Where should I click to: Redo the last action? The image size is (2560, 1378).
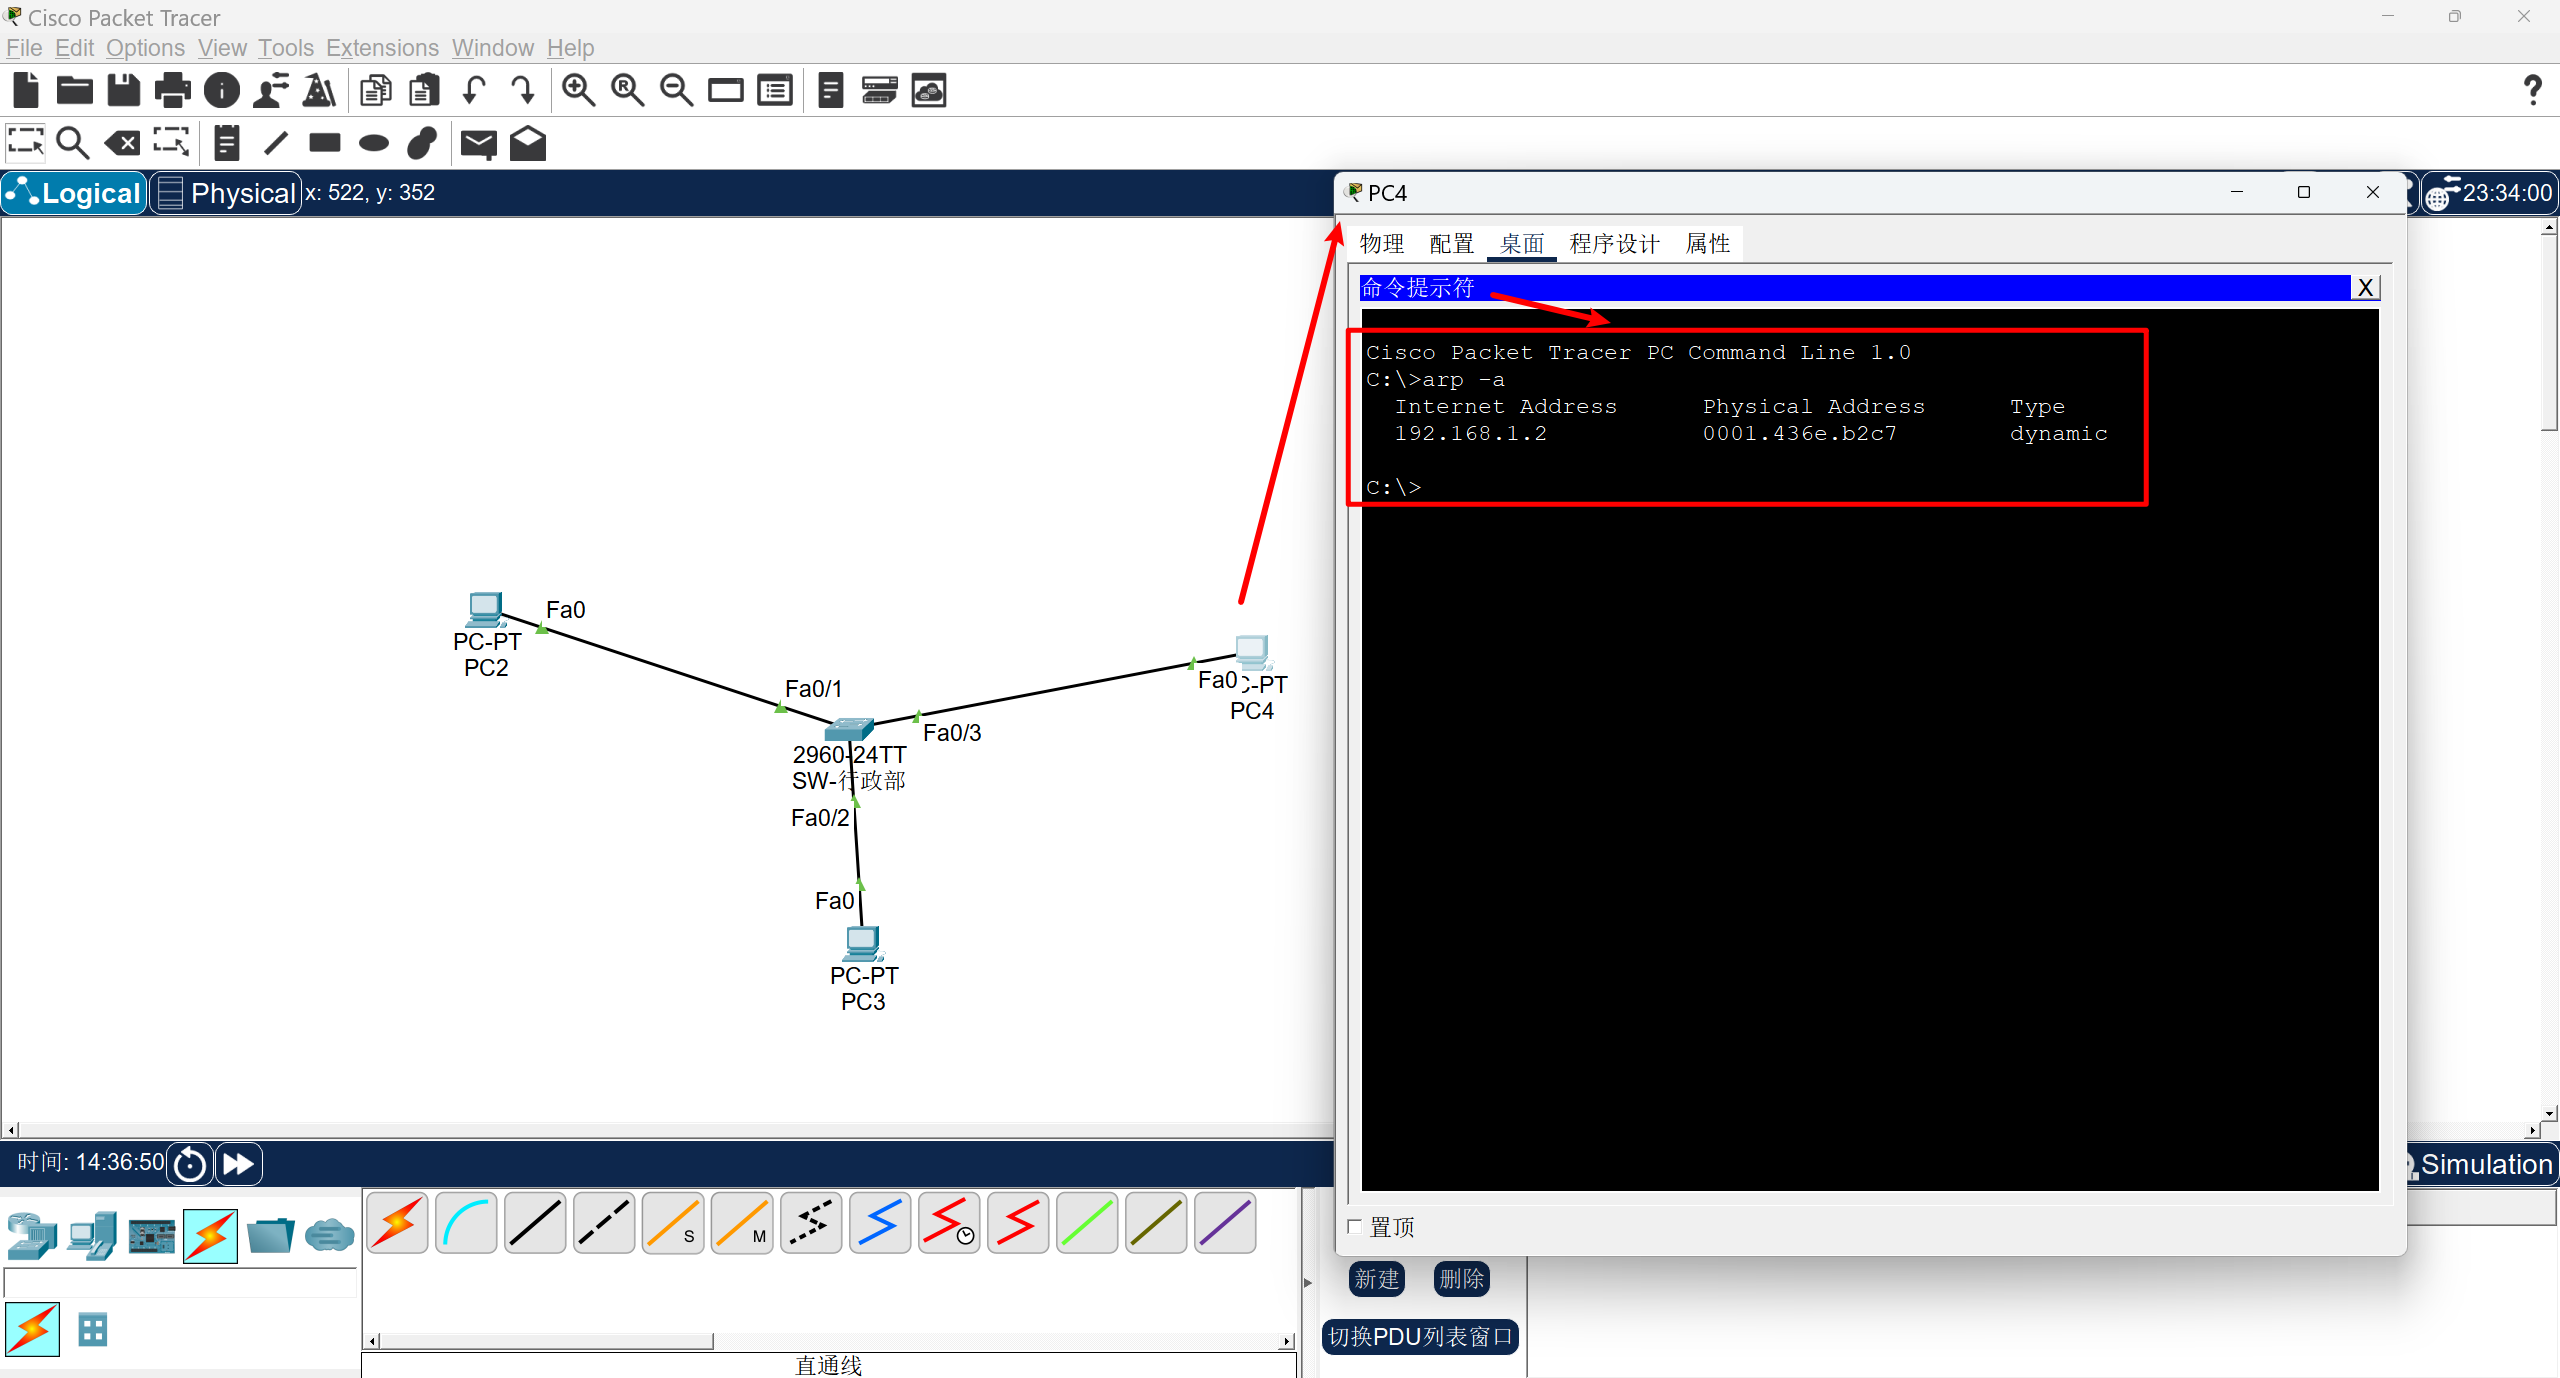523,90
